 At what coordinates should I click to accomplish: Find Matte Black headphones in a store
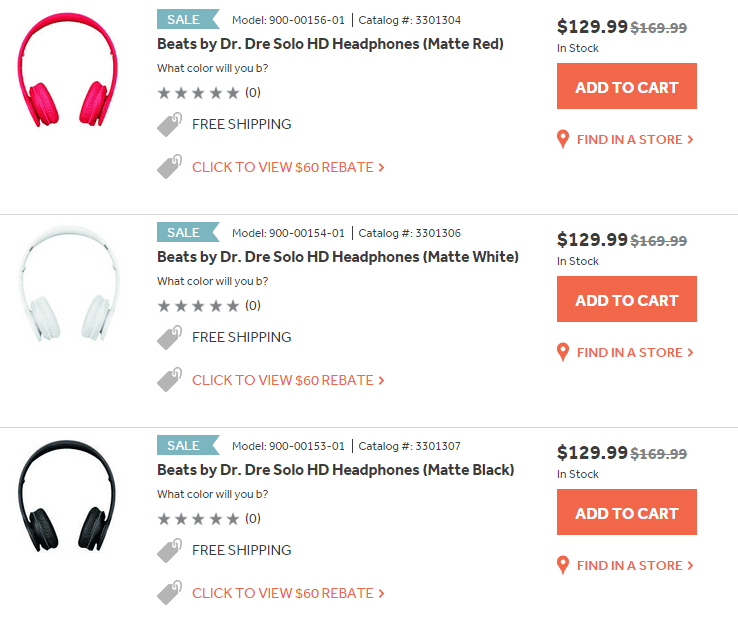pyautogui.click(x=635, y=565)
